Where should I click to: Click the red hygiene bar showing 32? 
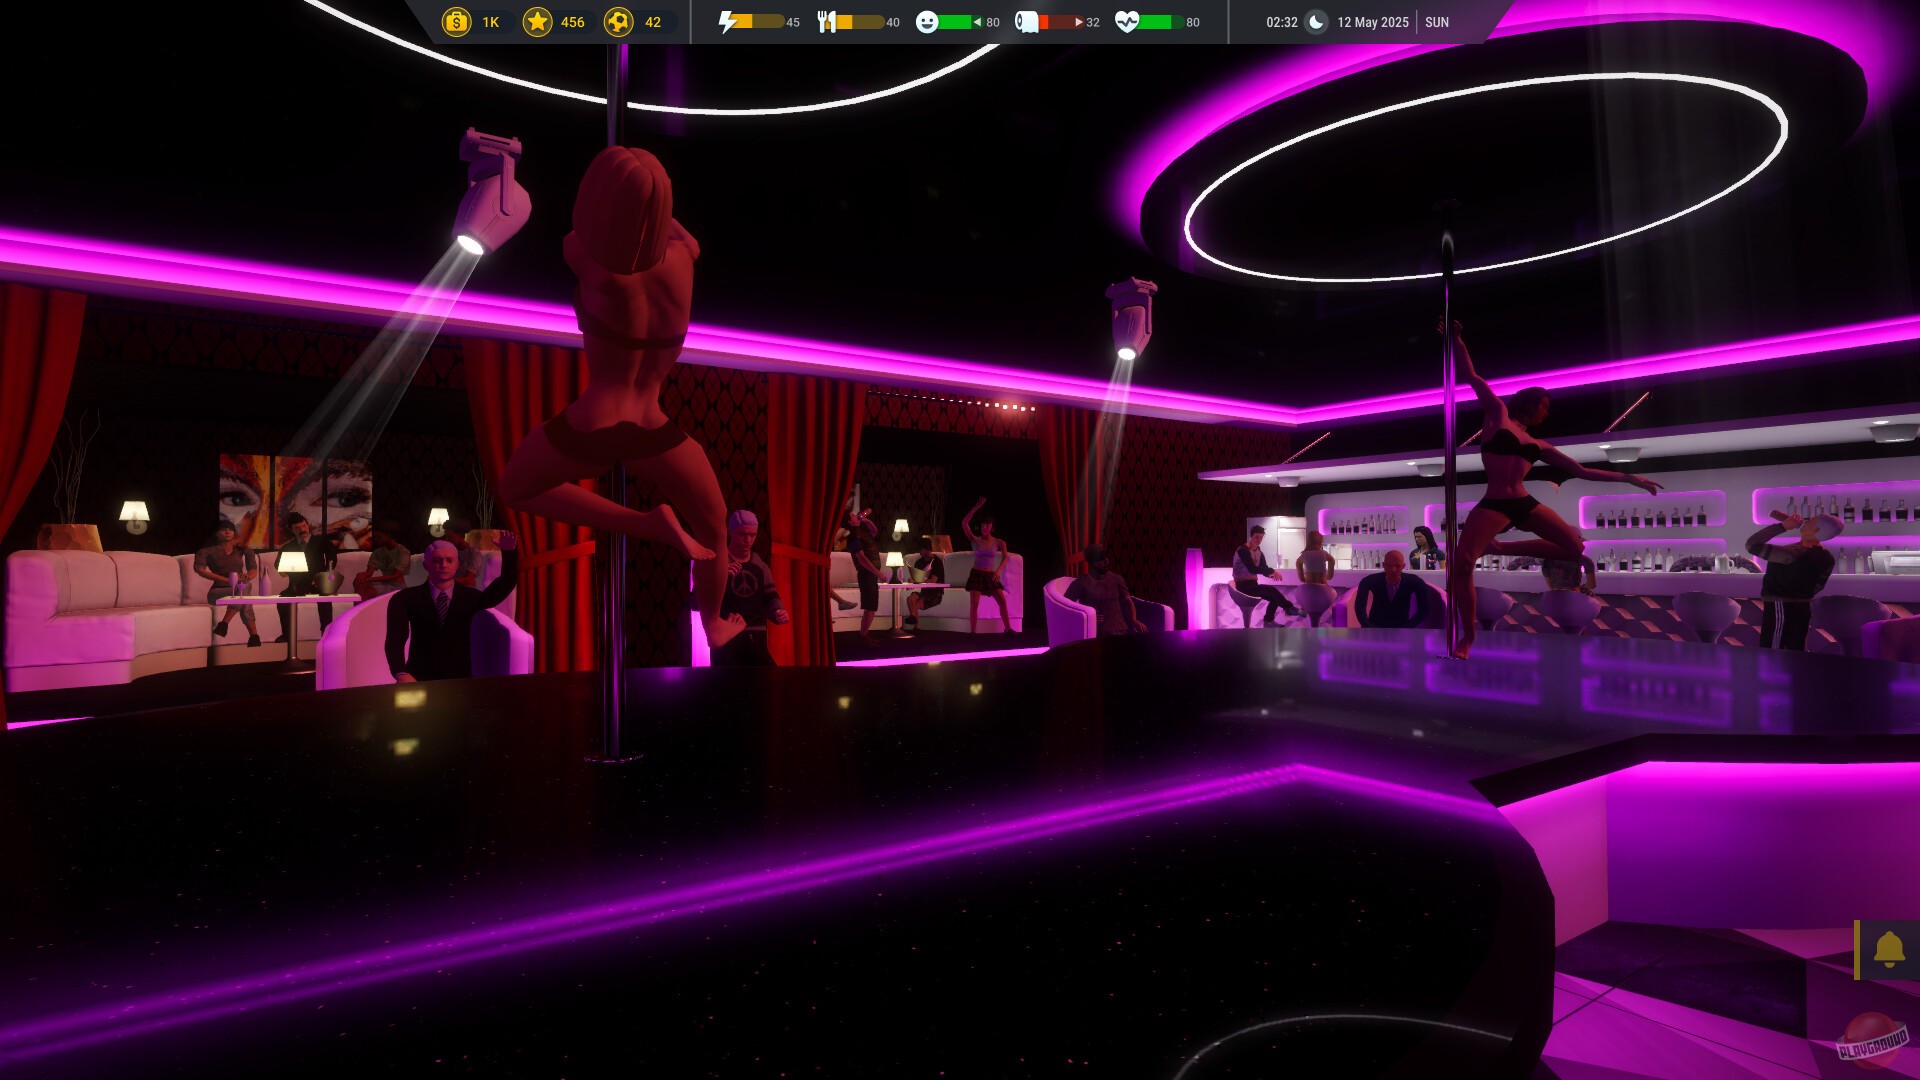pos(1060,22)
